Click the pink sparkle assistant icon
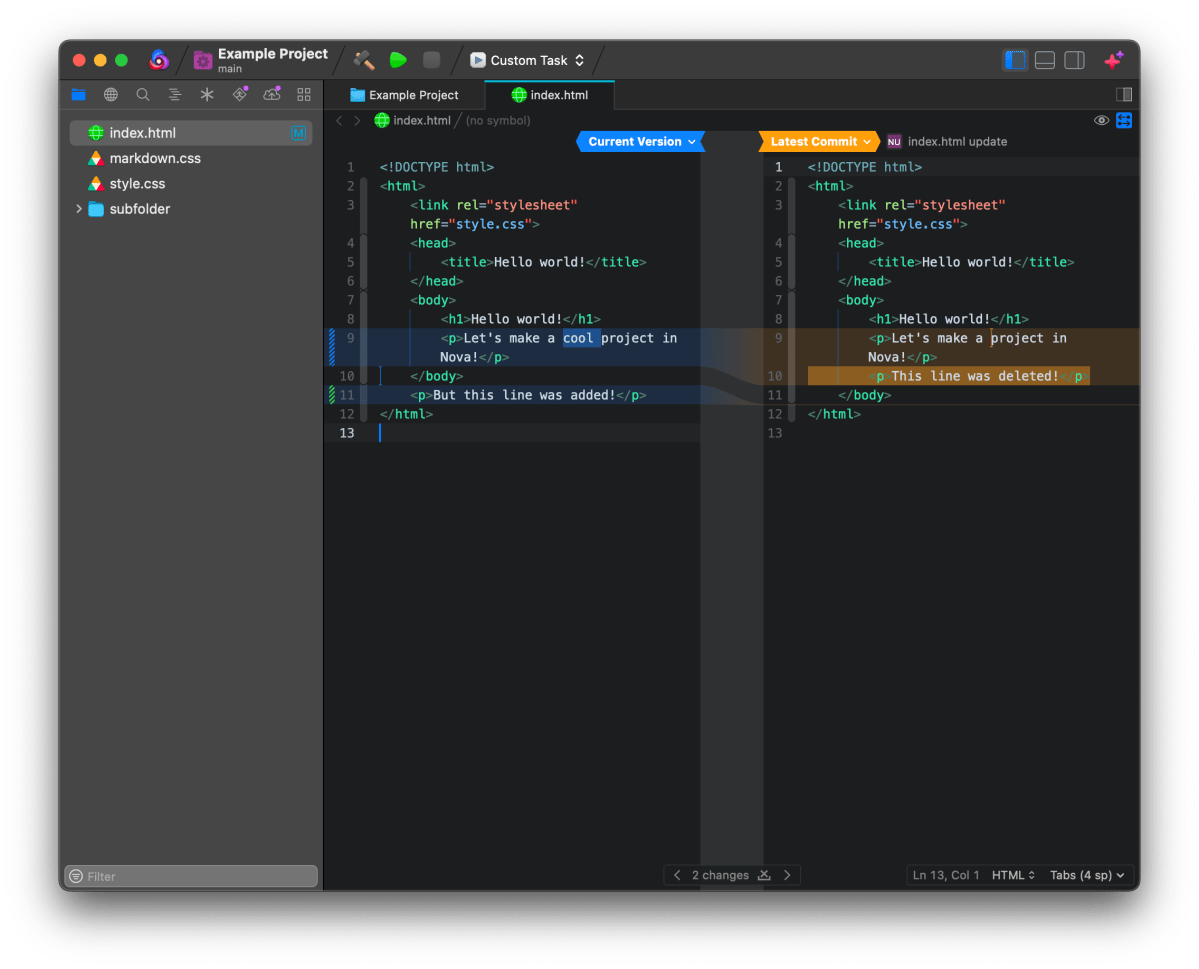Image resolution: width=1199 pixels, height=969 pixels. [x=1113, y=60]
